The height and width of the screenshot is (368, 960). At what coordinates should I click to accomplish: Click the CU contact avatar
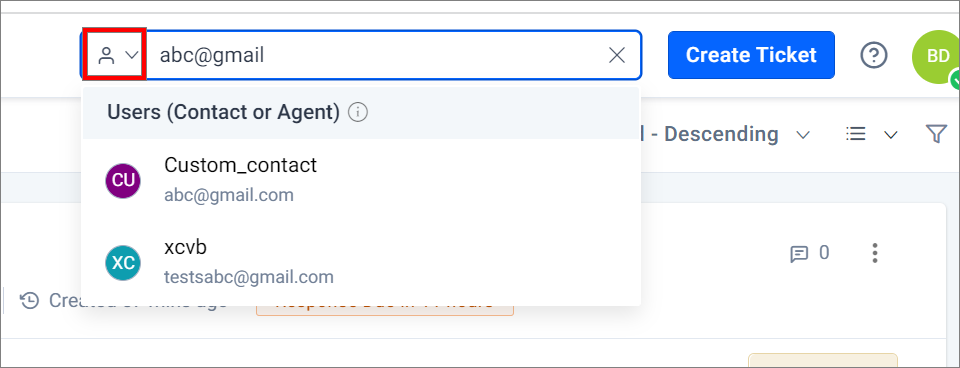point(123,181)
